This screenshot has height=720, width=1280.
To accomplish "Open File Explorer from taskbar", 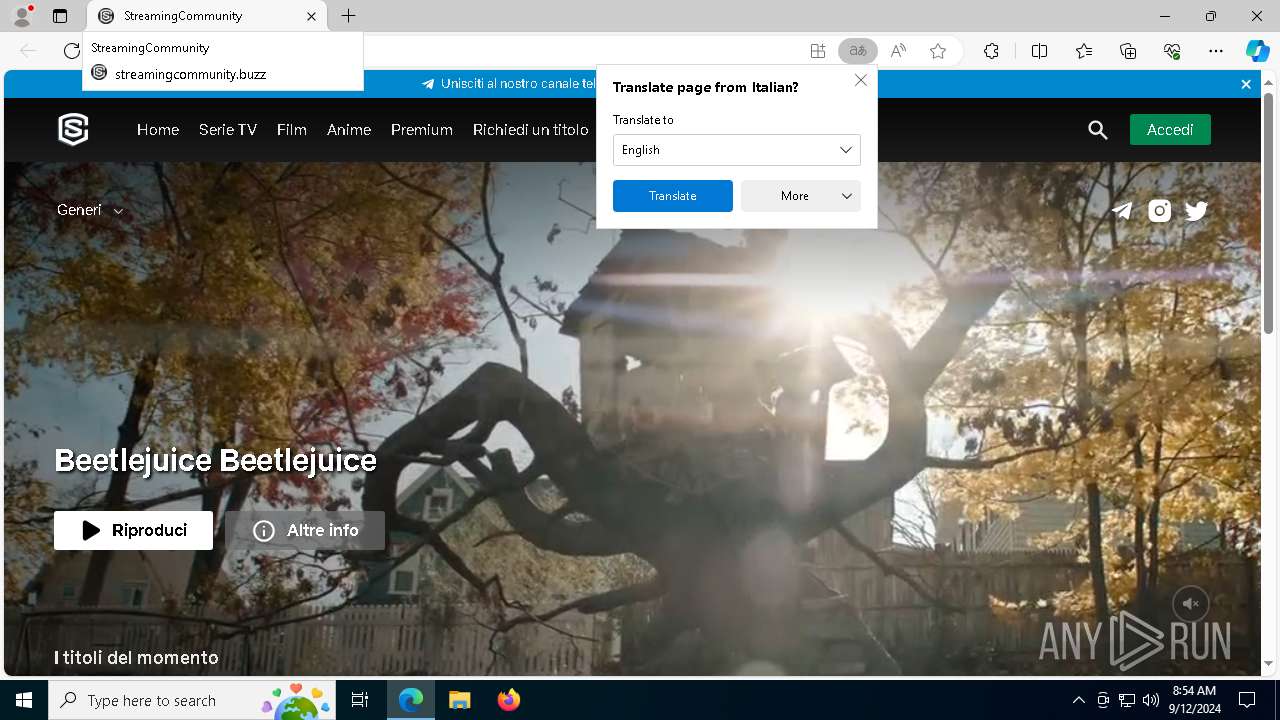I will (460, 700).
